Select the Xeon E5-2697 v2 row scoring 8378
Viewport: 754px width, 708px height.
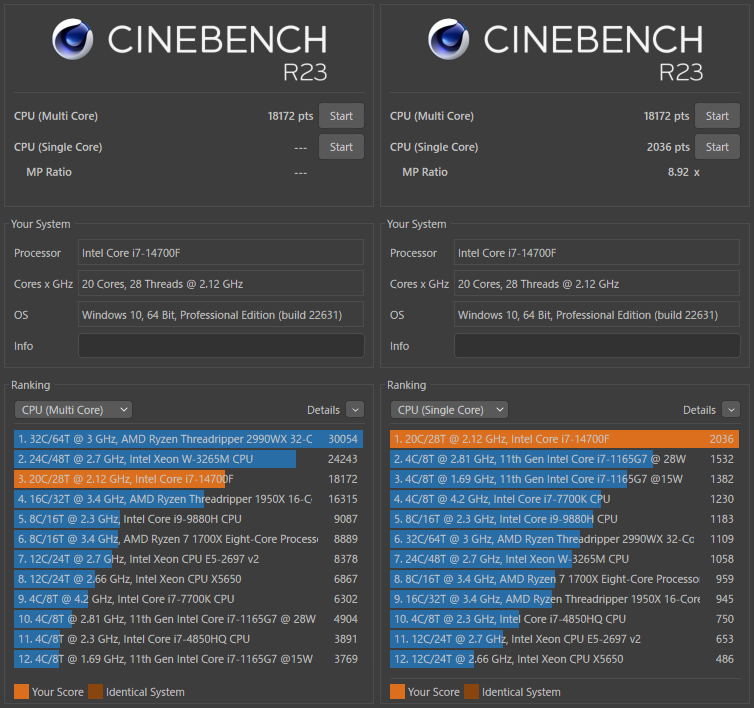[x=188, y=559]
